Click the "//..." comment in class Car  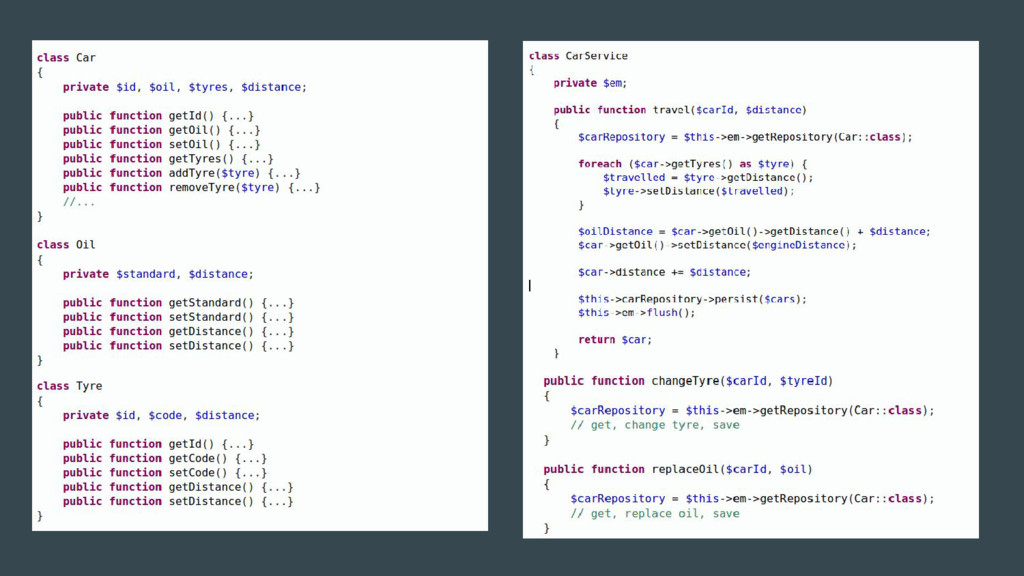pos(78,202)
